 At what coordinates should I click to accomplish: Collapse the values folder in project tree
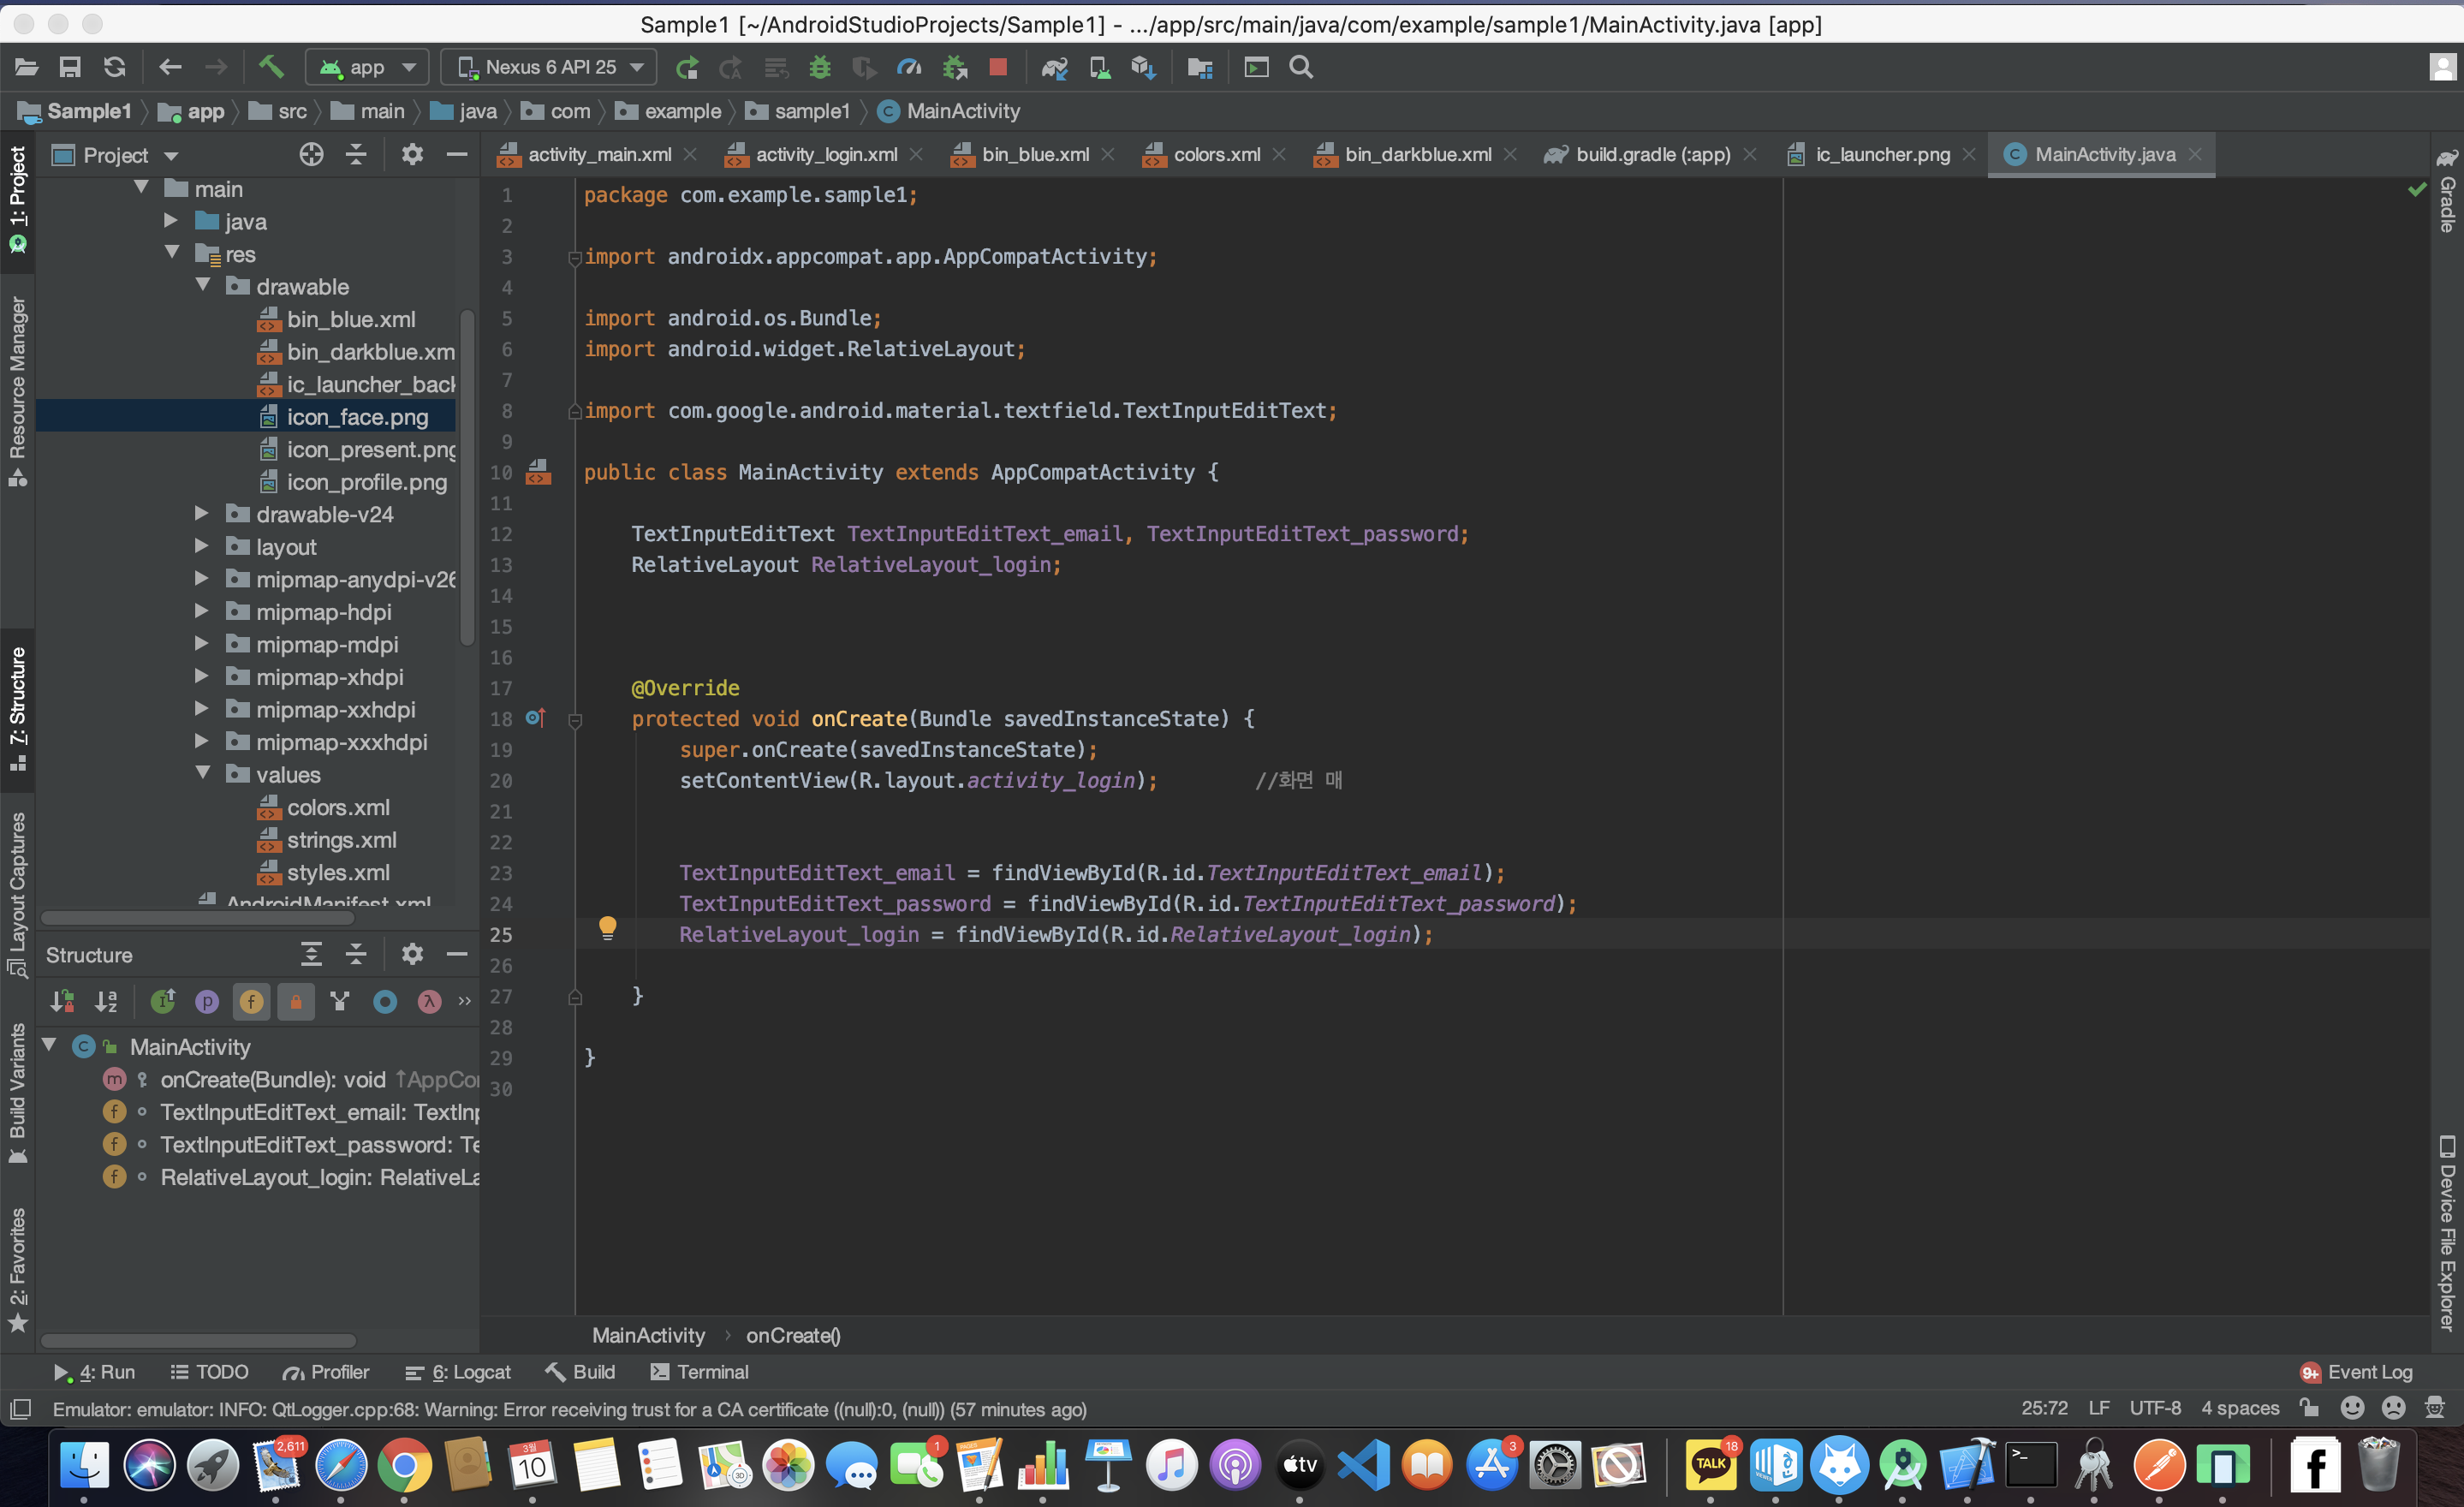tap(203, 774)
